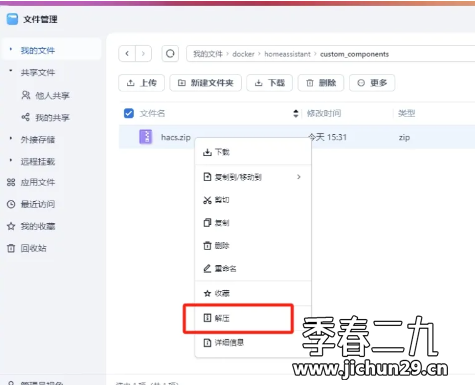
Task: Go back with the left arrow button
Action: click(127, 53)
